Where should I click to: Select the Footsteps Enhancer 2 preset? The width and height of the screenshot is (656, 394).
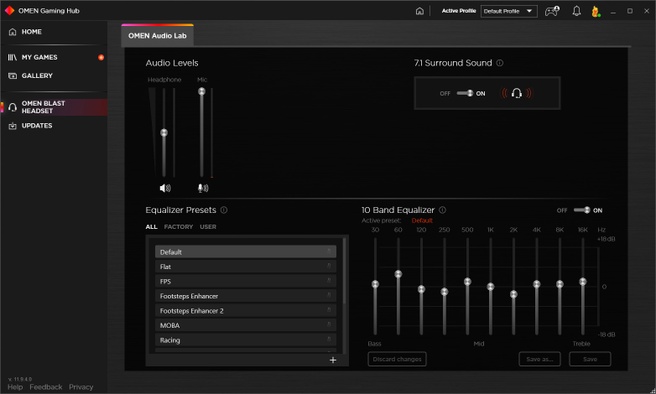[x=246, y=310]
